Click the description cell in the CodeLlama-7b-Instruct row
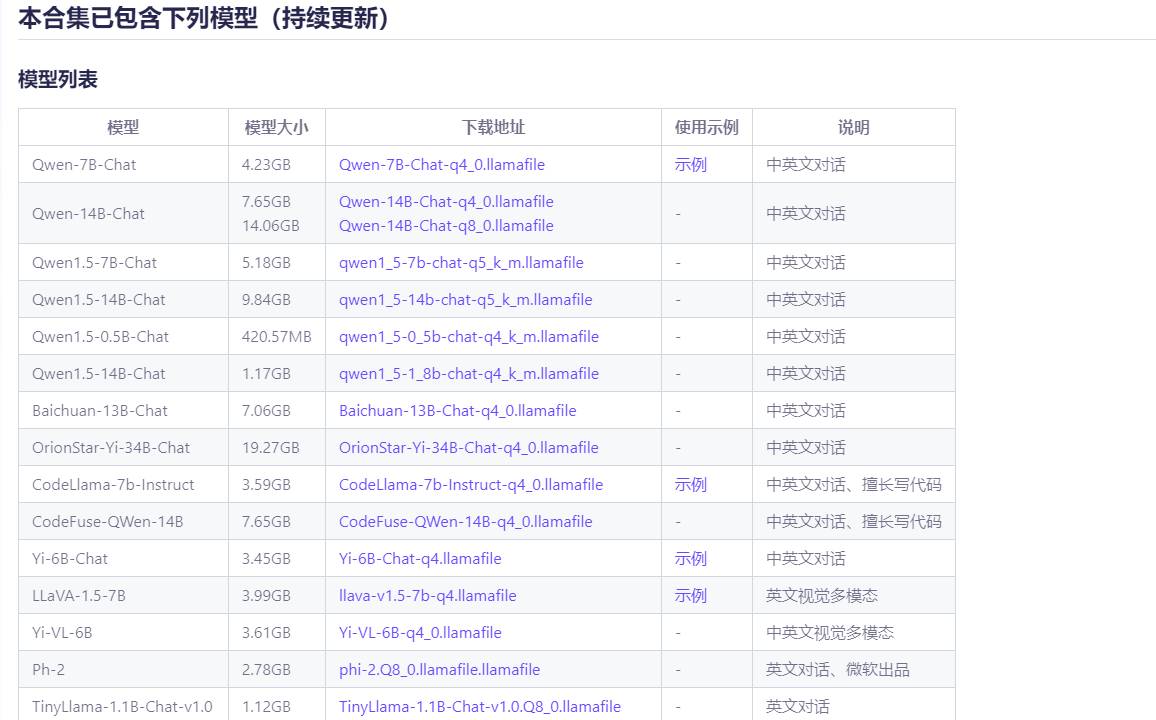This screenshot has width=1156, height=720. [854, 484]
